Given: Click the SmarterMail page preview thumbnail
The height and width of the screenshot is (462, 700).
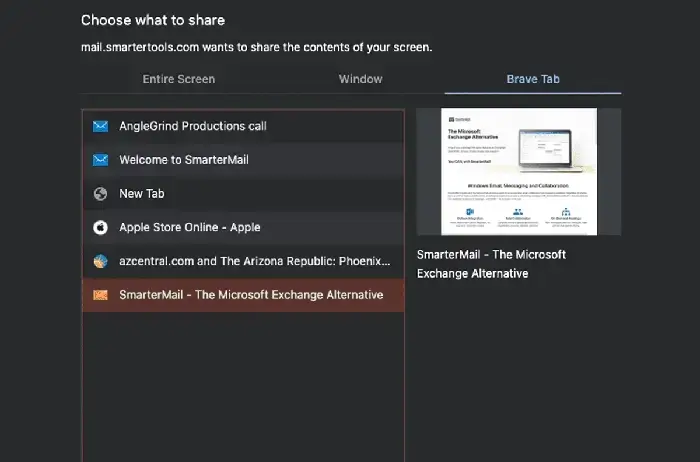Looking at the screenshot, I should click(519, 171).
